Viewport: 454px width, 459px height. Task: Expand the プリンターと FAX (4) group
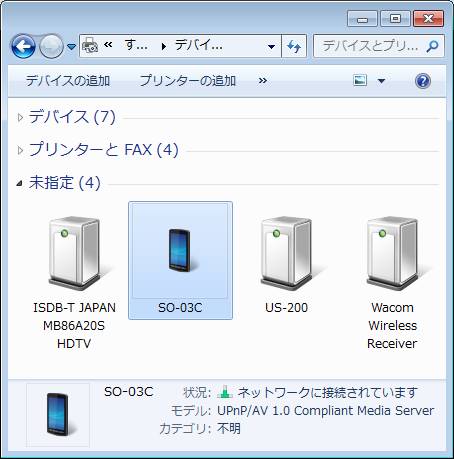(x=21, y=150)
